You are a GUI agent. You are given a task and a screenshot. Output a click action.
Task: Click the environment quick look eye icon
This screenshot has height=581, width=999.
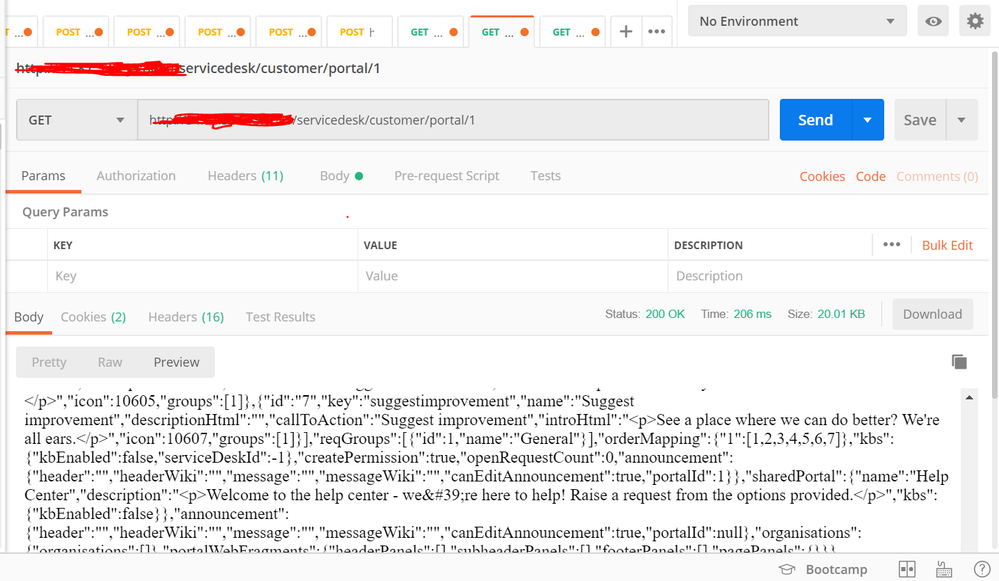click(x=933, y=21)
